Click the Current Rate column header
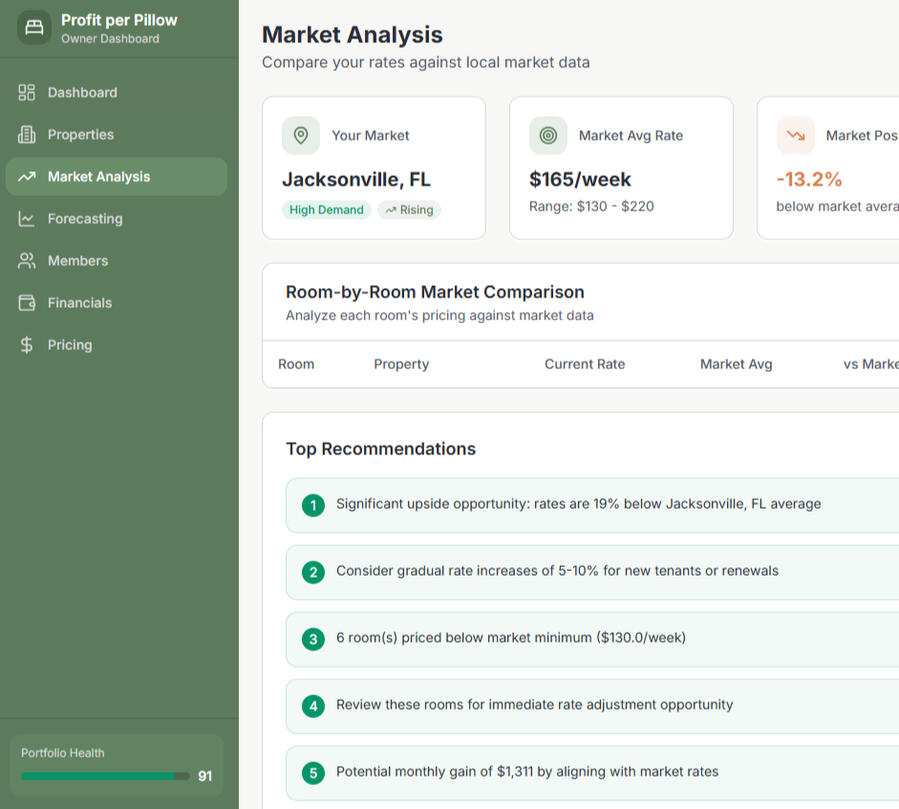Viewport: 899px width, 809px height. click(x=584, y=364)
